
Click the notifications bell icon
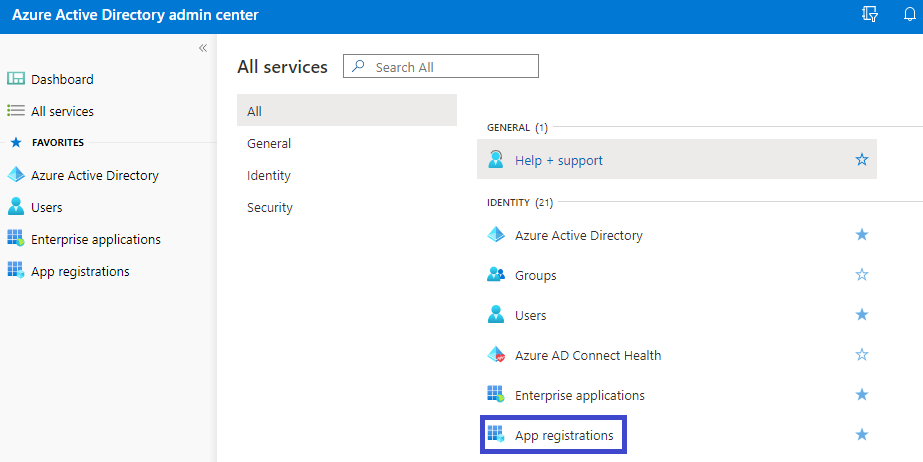(909, 14)
